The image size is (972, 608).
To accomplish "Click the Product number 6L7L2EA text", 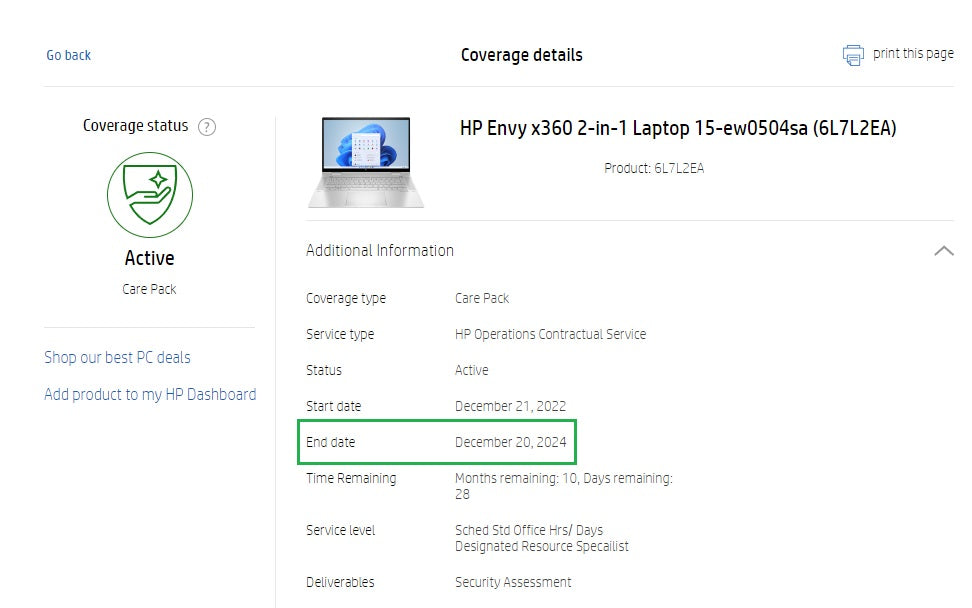I will coord(654,168).
